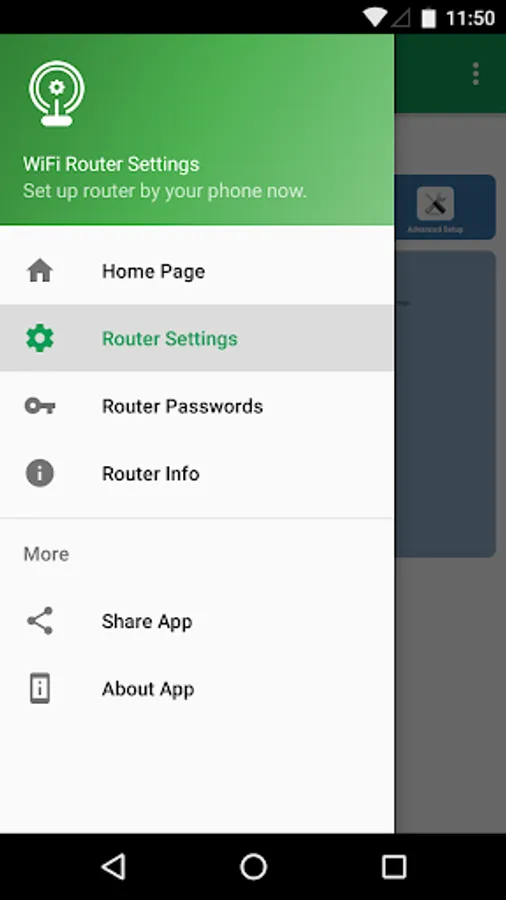Open the three-dot overflow menu
Screen dimensions: 506x900
pyautogui.click(x=476, y=74)
